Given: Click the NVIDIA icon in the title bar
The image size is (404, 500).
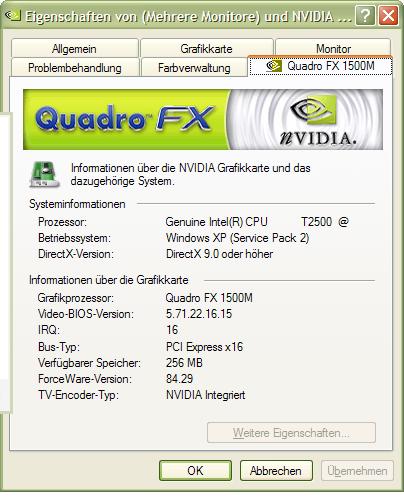Looking at the screenshot, I should coord(12,15).
